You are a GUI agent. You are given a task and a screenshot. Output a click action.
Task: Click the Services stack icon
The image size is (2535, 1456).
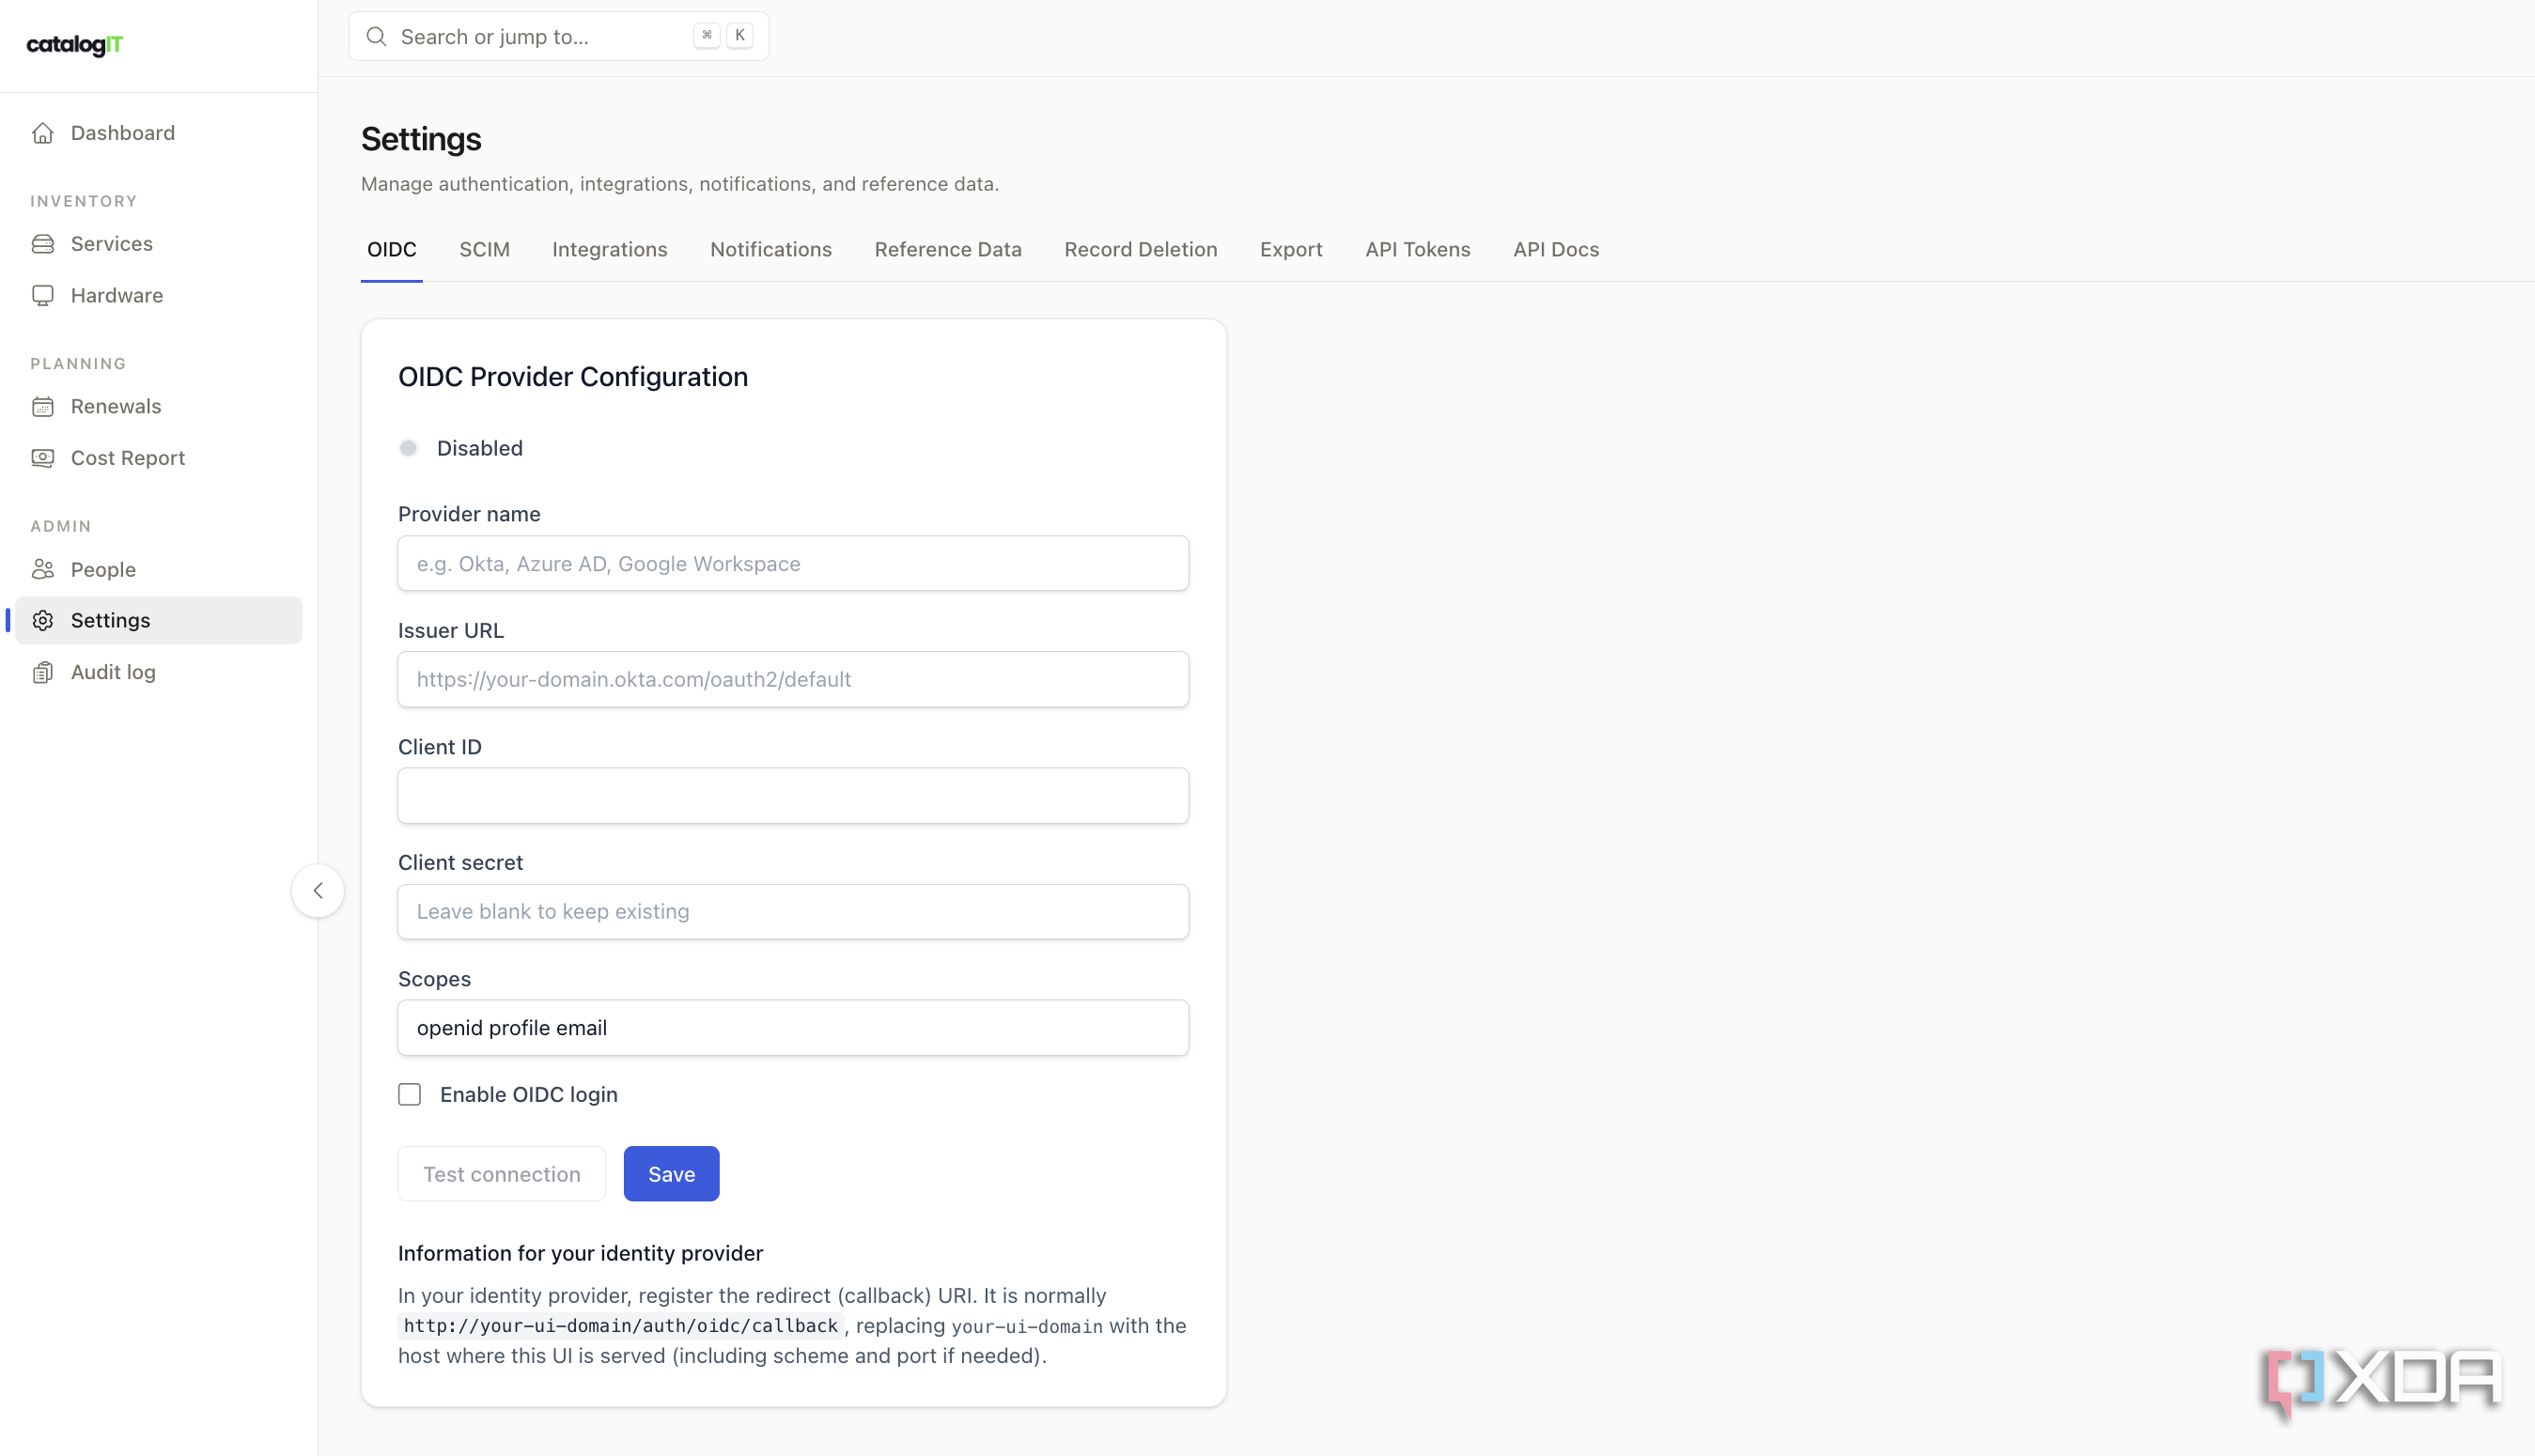pyautogui.click(x=43, y=244)
